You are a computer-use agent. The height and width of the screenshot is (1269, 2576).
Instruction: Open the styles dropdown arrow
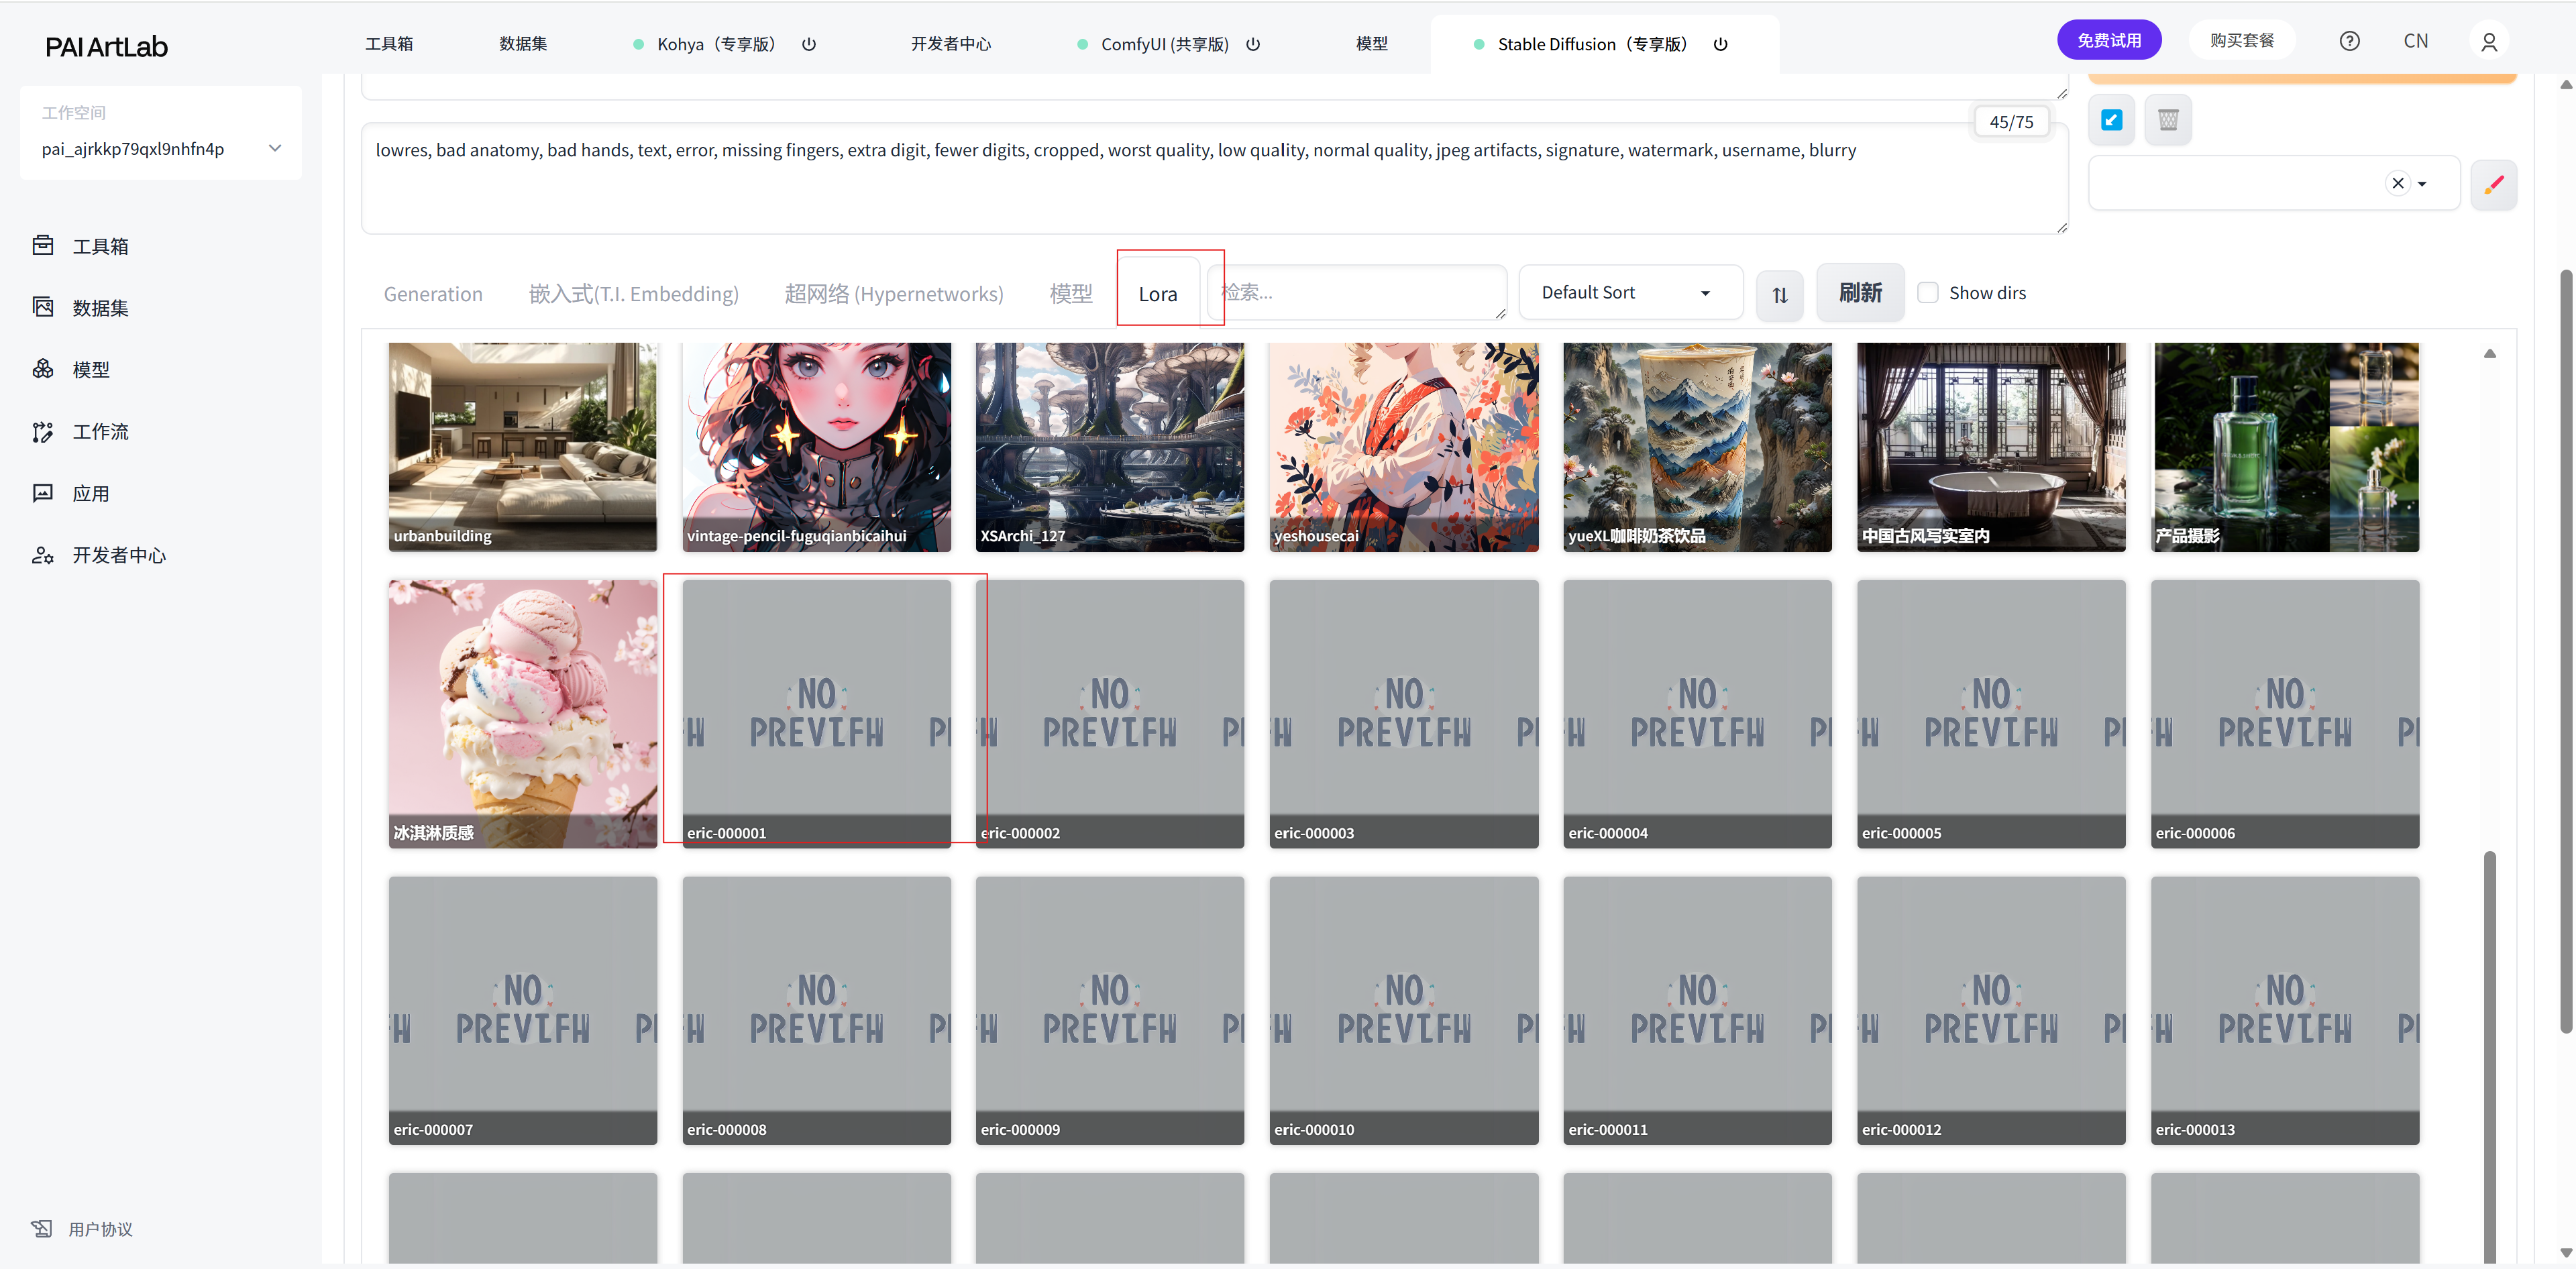click(2422, 184)
